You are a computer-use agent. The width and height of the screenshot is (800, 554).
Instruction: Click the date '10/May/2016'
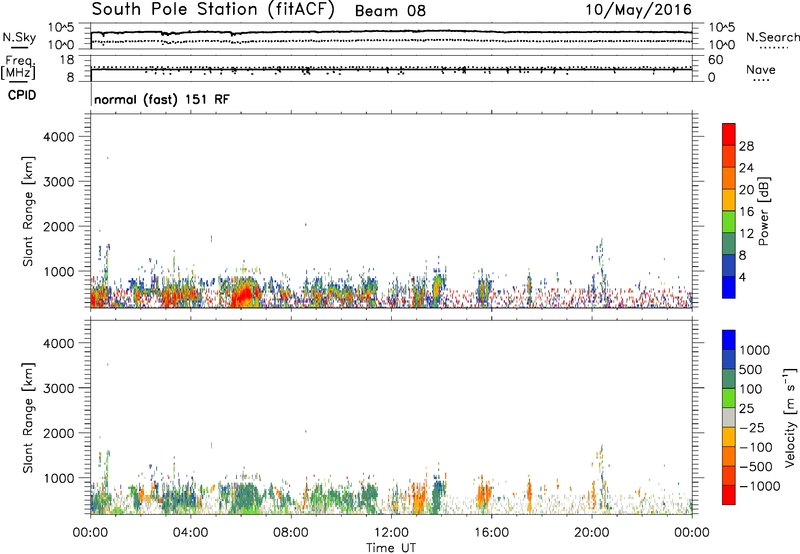click(638, 9)
